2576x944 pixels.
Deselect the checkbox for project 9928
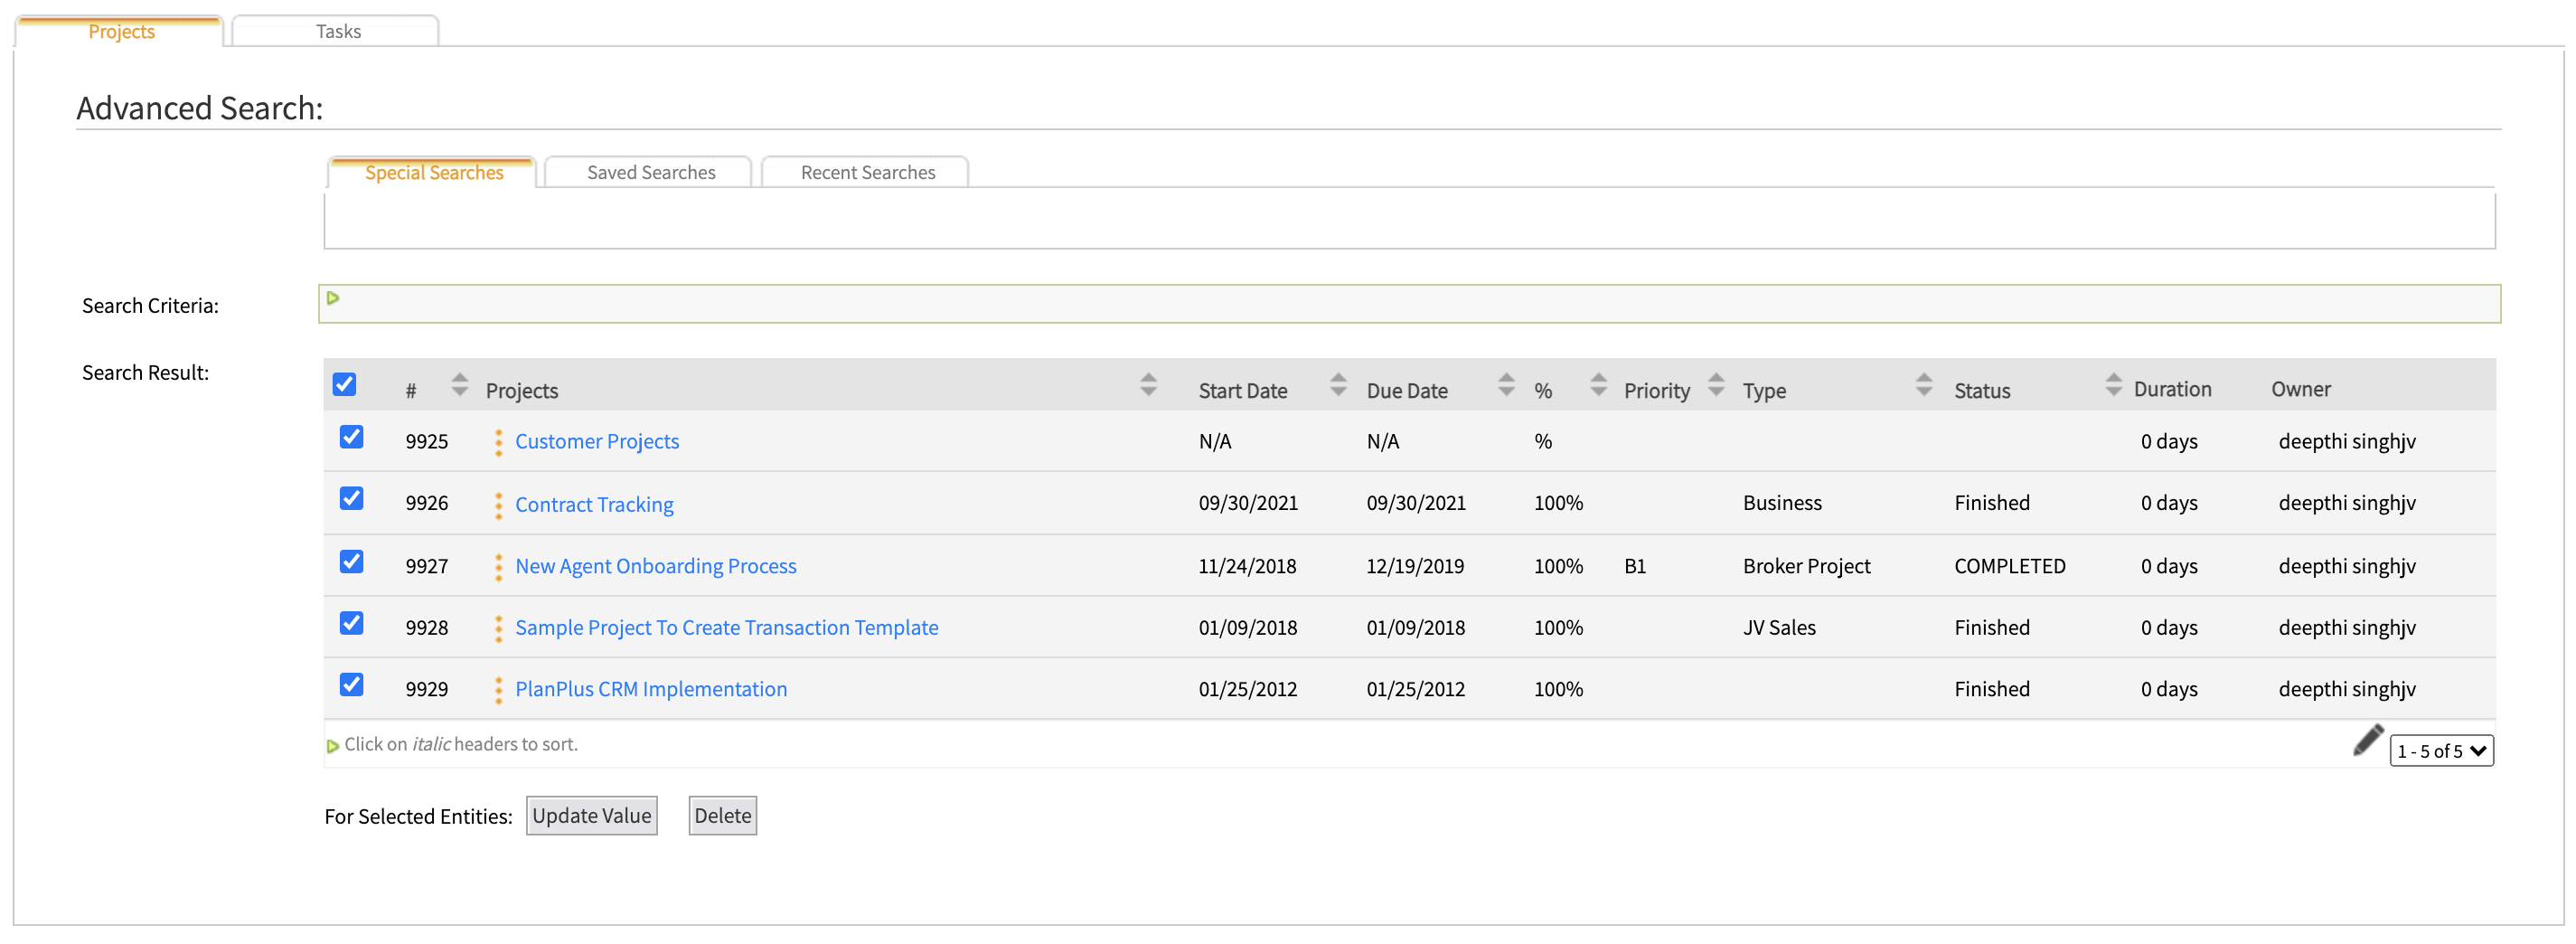click(351, 624)
